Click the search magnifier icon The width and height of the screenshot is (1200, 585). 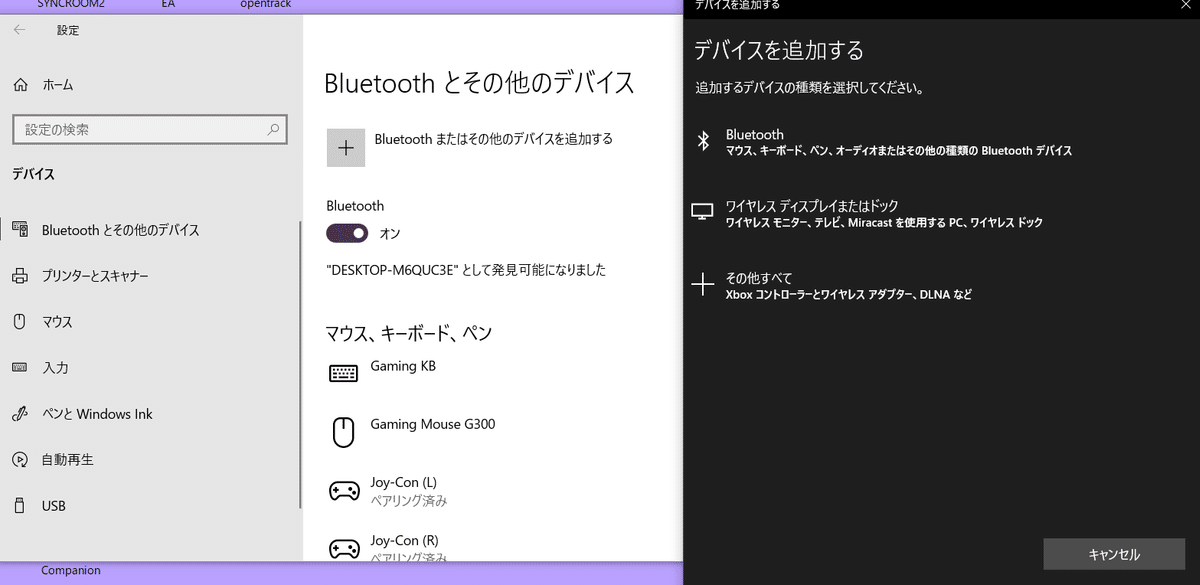coord(273,129)
